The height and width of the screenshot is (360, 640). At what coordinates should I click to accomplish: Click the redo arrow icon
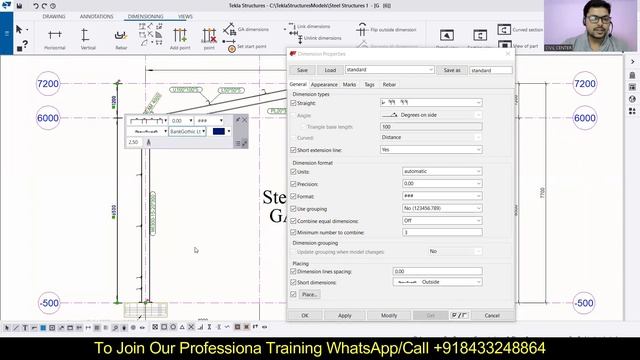pos(44,6)
